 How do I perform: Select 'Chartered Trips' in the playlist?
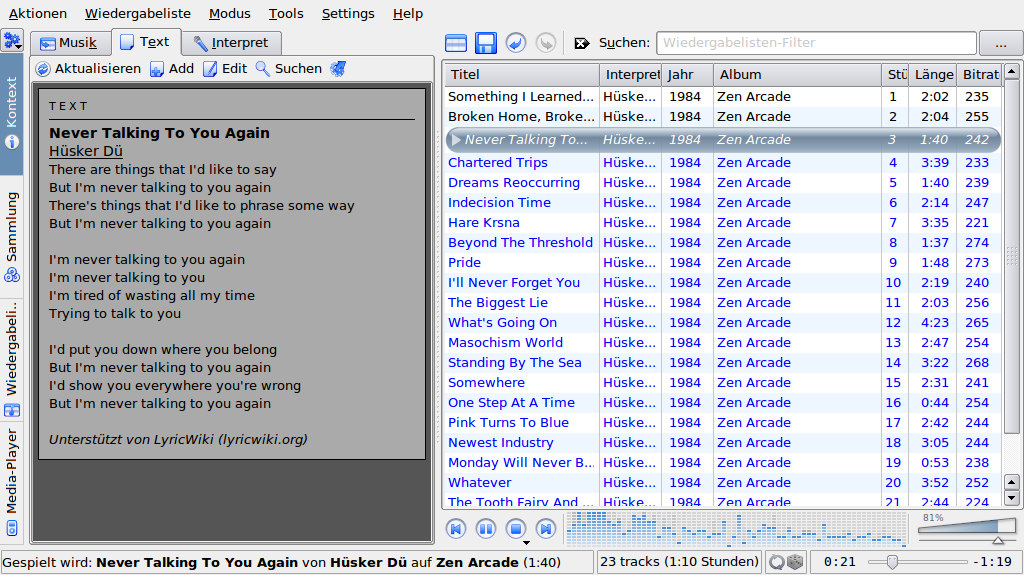pyautogui.click(x=723, y=163)
